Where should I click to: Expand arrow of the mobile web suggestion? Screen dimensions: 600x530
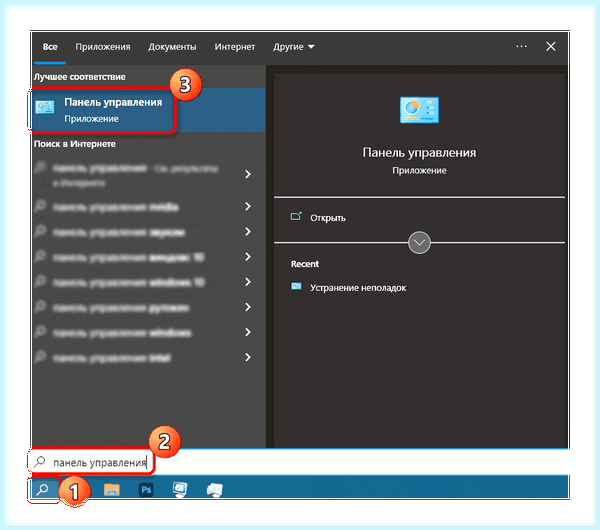[248, 207]
